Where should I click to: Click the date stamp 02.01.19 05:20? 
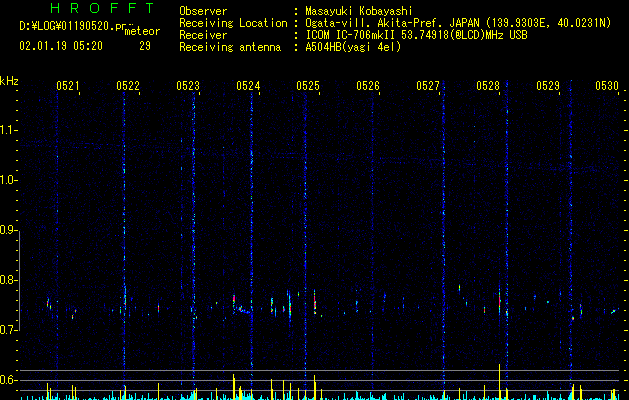pos(61,46)
